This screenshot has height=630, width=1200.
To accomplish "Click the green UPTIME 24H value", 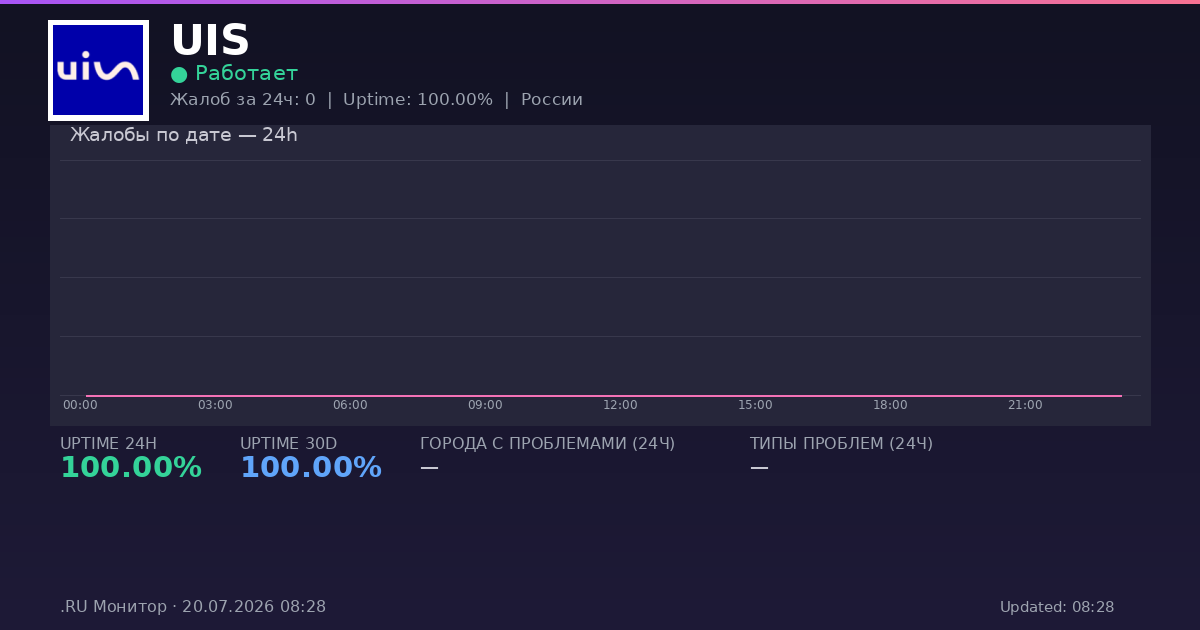I will [131, 468].
